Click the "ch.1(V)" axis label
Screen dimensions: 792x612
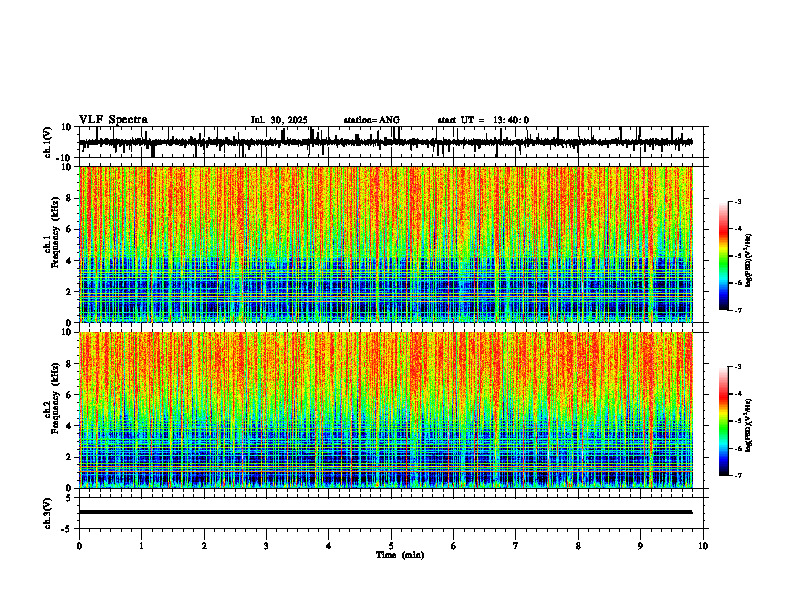pyautogui.click(x=47, y=142)
